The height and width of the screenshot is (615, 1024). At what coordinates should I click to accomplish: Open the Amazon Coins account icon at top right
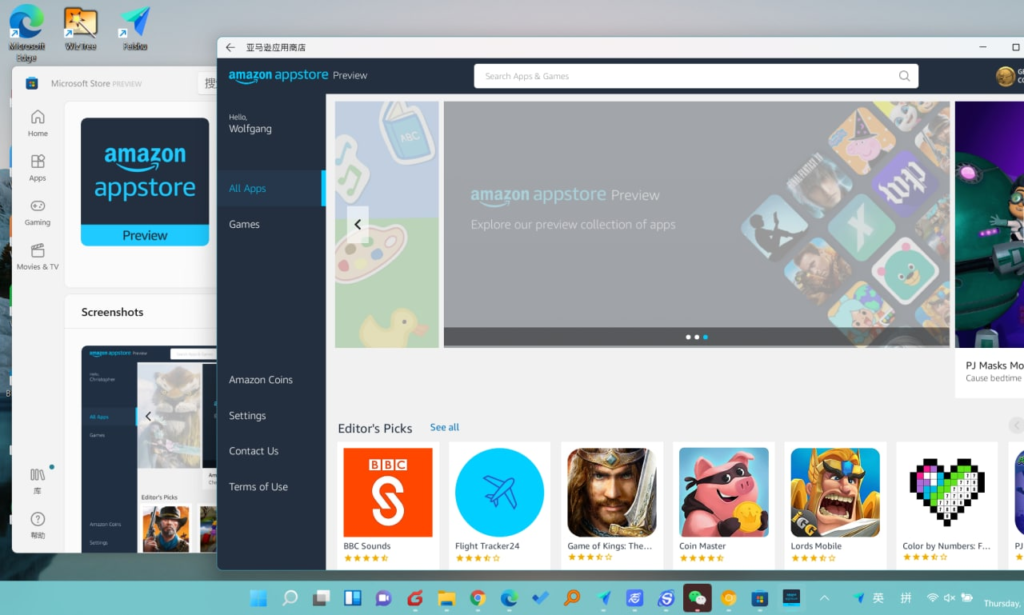(1005, 76)
